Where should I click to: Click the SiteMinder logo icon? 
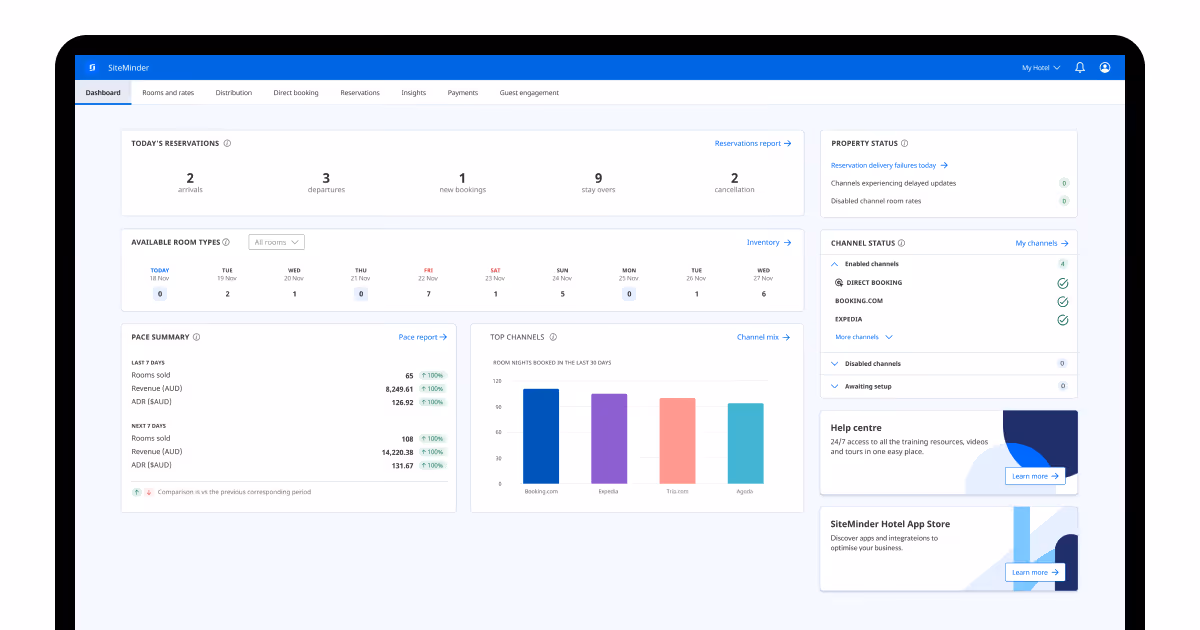(x=92, y=67)
